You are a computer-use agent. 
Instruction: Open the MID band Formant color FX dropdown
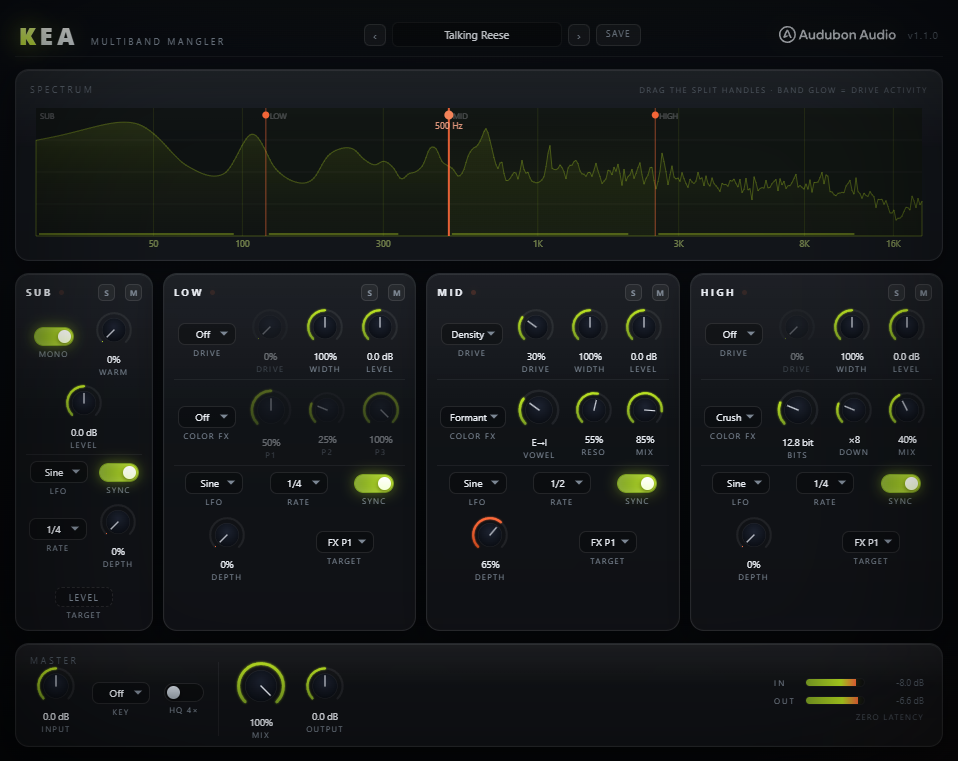473,417
